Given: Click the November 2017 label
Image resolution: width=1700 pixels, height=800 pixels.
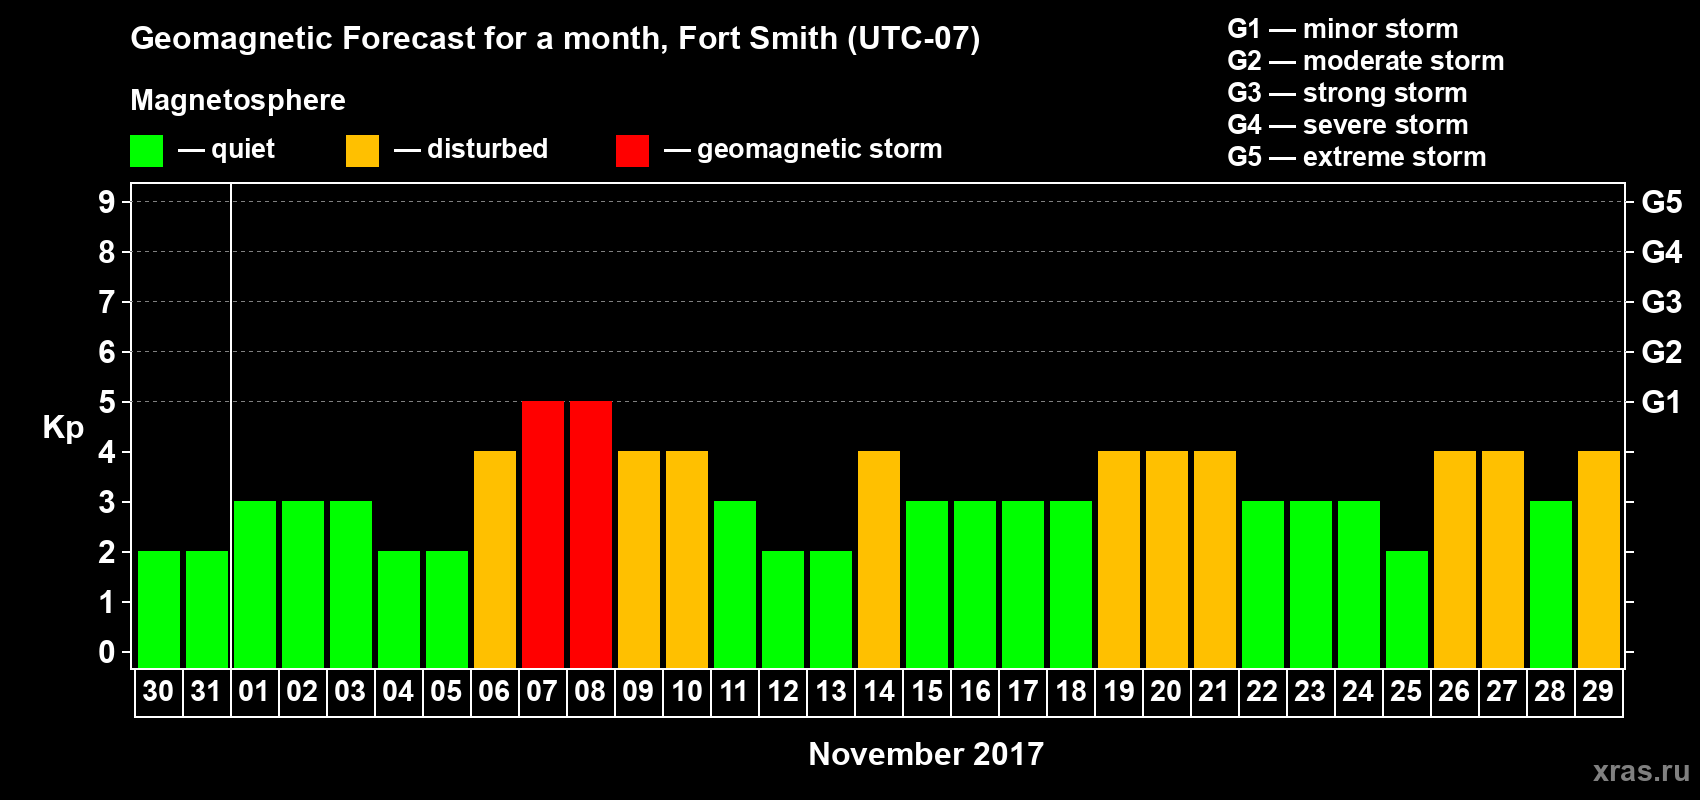Looking at the screenshot, I should (x=926, y=754).
